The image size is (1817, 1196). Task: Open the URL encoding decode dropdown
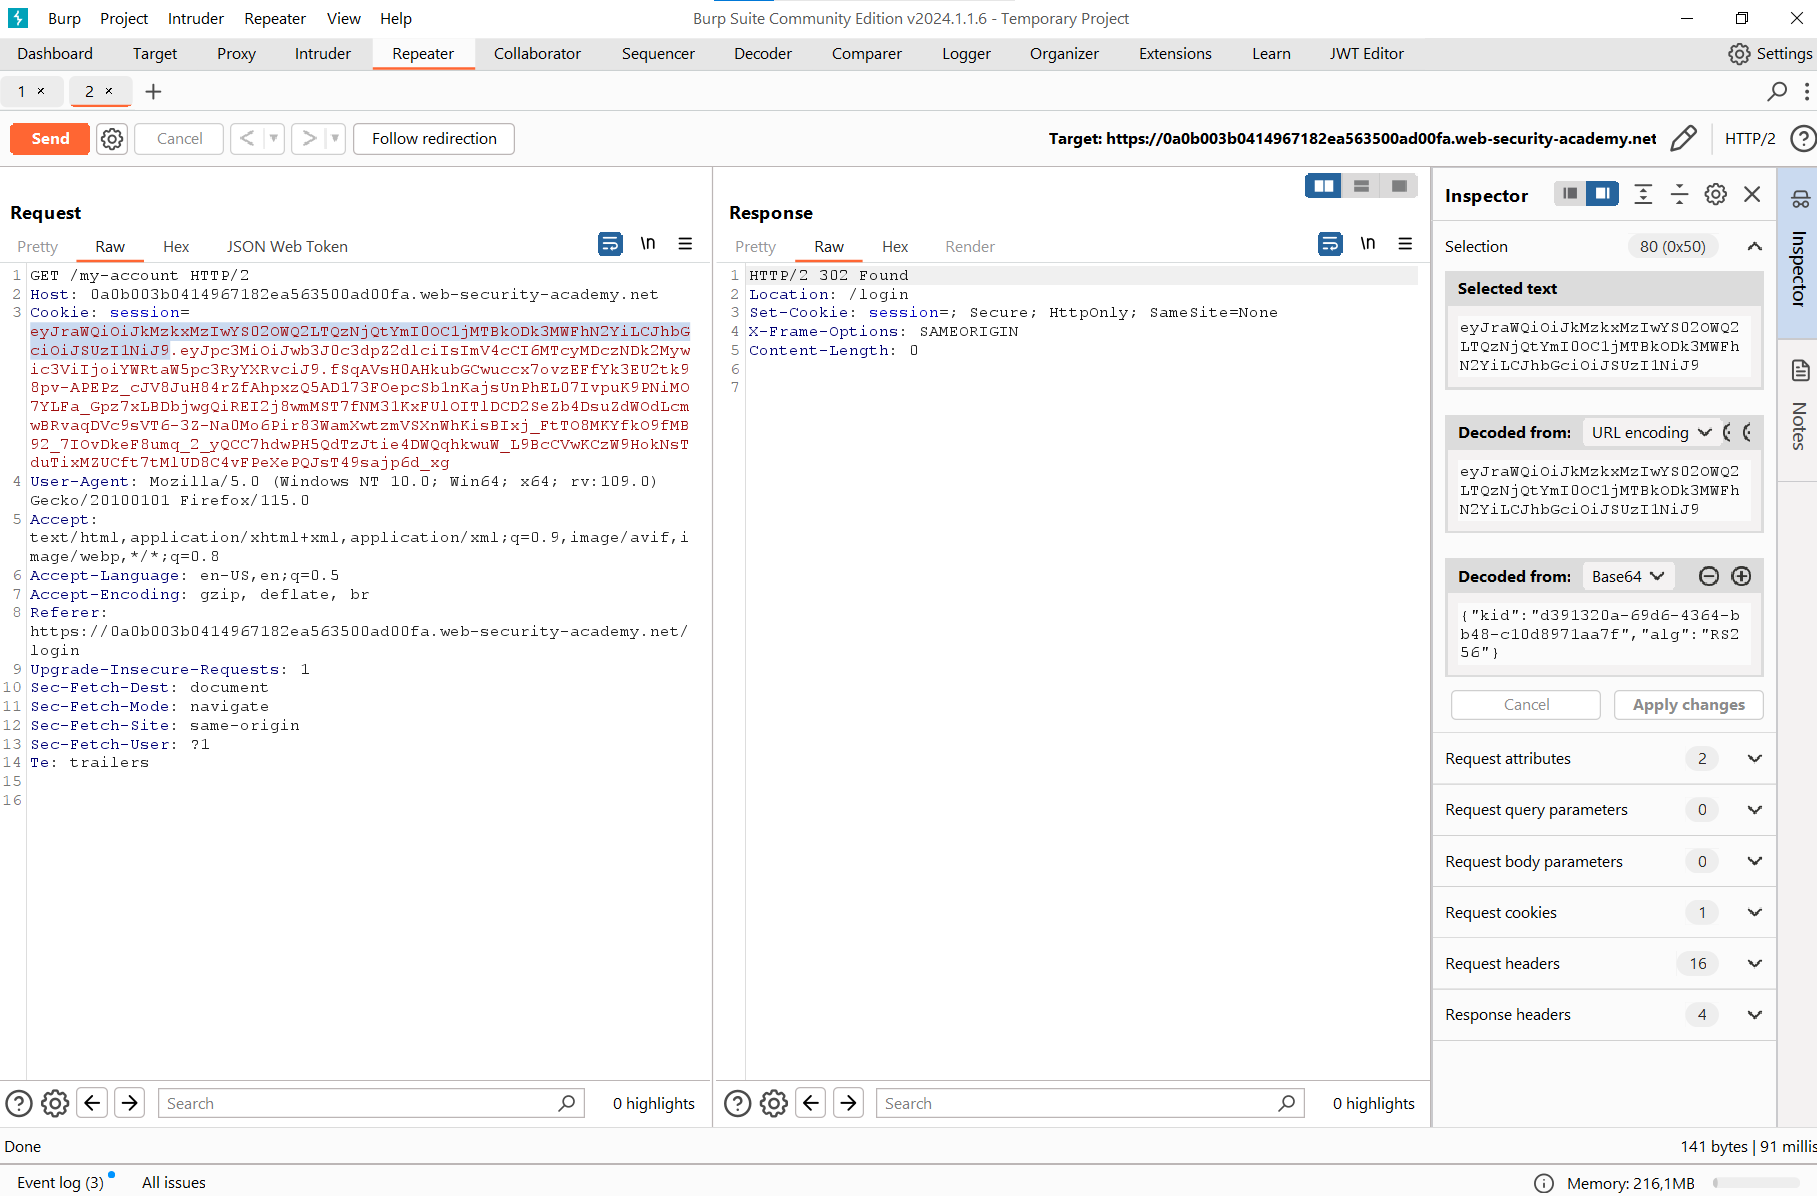(1651, 433)
